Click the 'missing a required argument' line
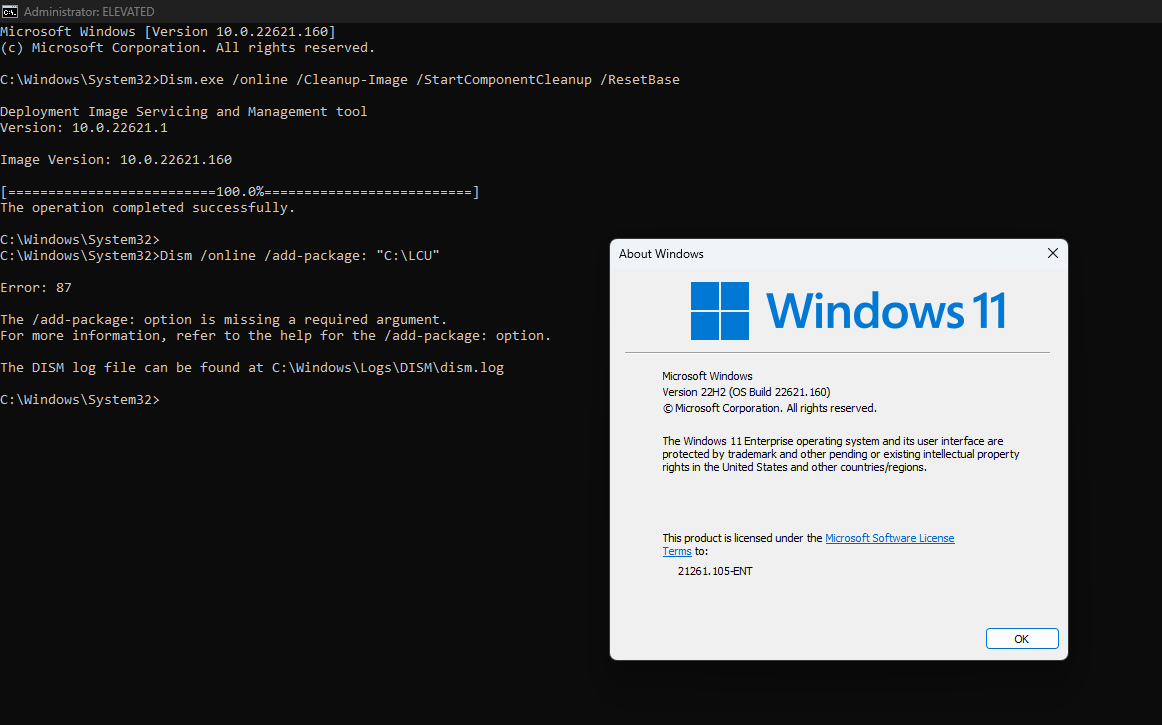Screen dimensions: 1162x725 224,320
